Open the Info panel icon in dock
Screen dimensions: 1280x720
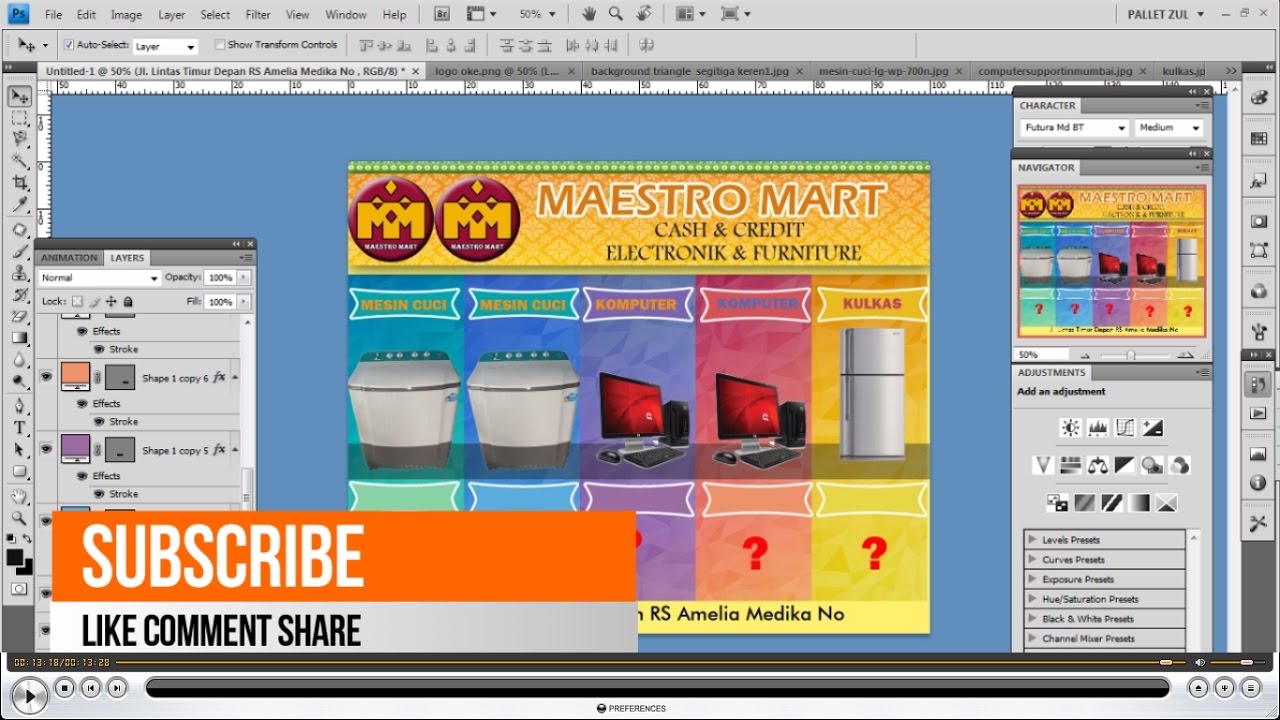pyautogui.click(x=1258, y=483)
